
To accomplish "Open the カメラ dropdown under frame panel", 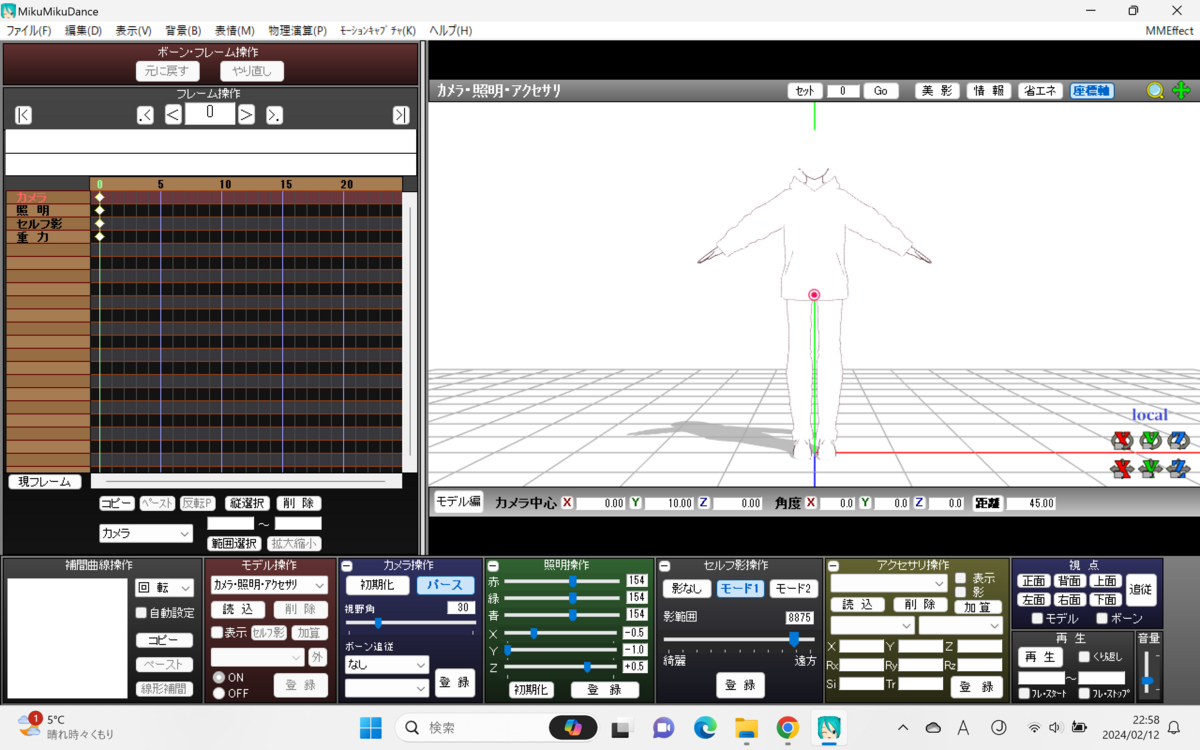I will pos(145,534).
